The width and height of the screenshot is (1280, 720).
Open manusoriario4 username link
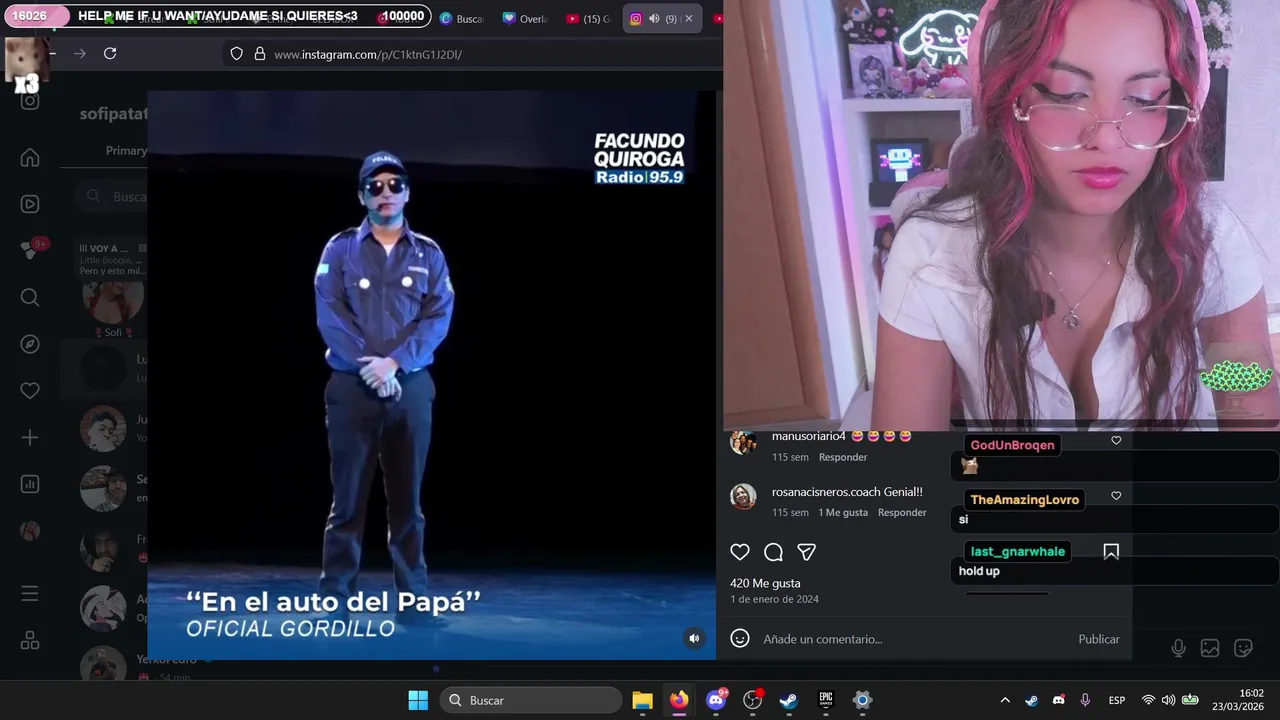pos(809,437)
